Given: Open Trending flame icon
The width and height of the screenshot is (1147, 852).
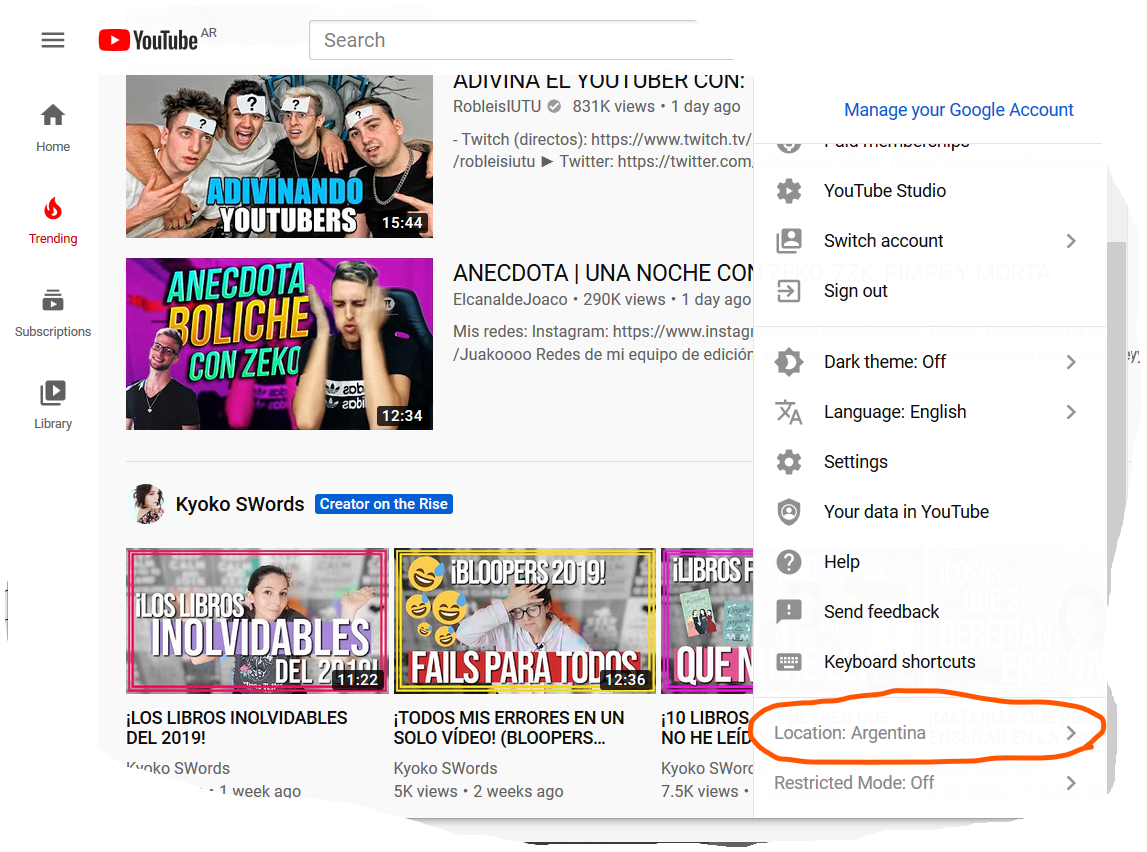Looking at the screenshot, I should click(53, 210).
